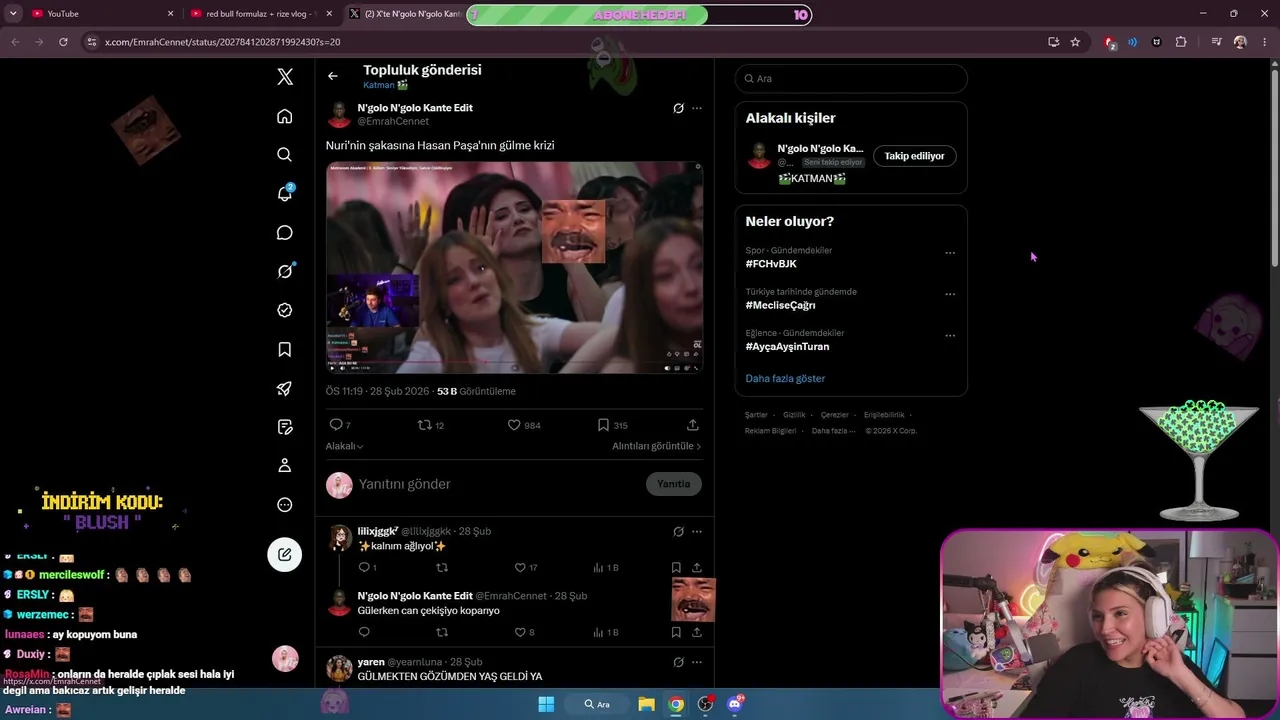Open the verified badge sidebar icon

pos(285,310)
